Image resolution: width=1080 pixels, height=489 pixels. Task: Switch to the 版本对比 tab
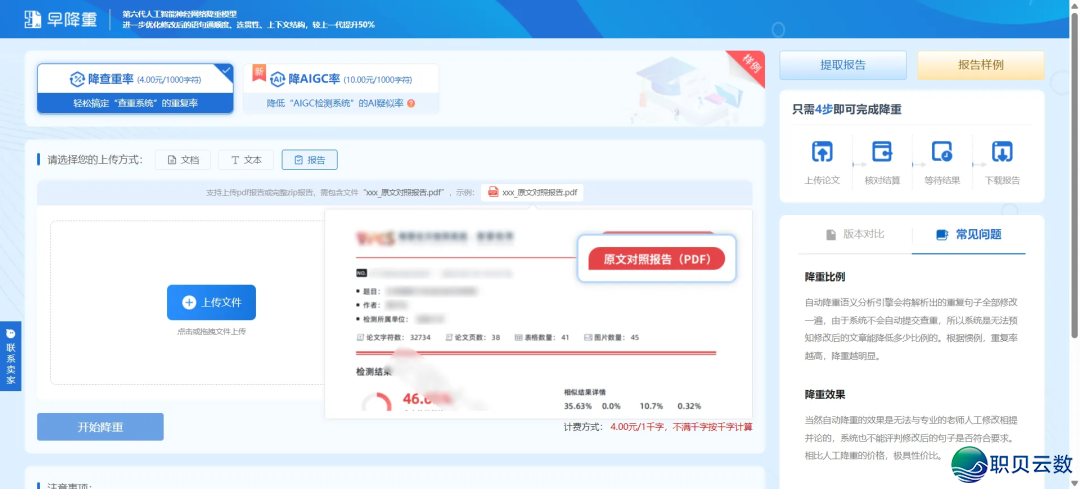855,234
